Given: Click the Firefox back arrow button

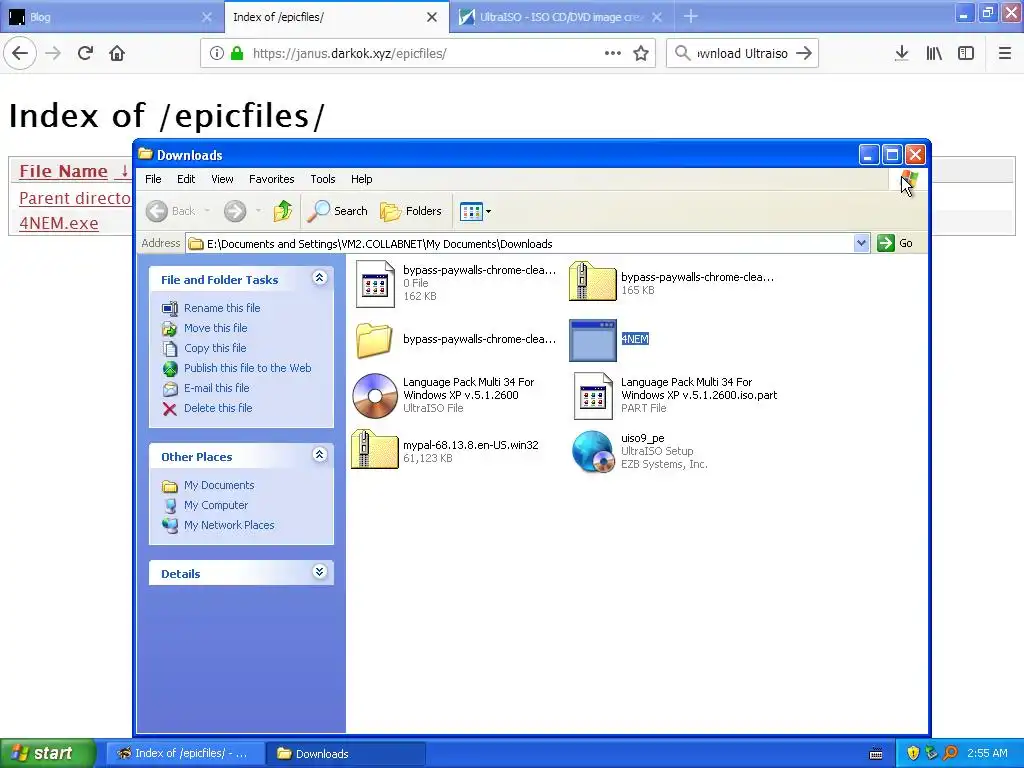Looking at the screenshot, I should point(20,54).
